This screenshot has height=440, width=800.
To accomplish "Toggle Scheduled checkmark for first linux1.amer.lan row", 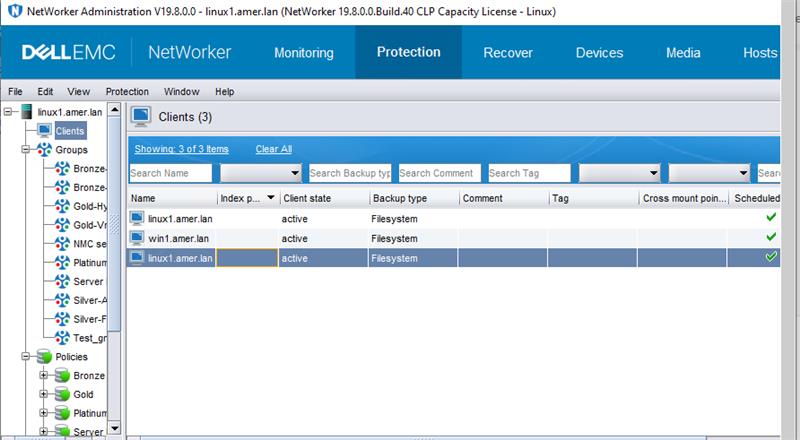I will point(770,218).
